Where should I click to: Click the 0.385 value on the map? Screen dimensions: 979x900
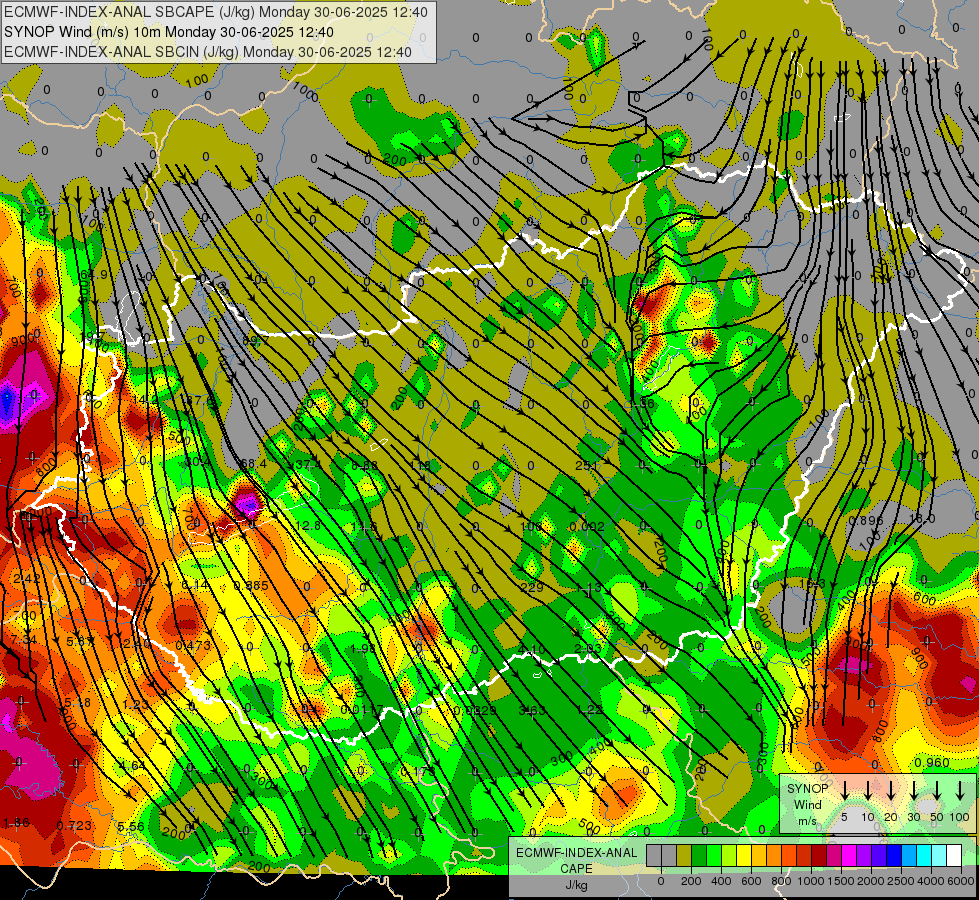tap(251, 586)
